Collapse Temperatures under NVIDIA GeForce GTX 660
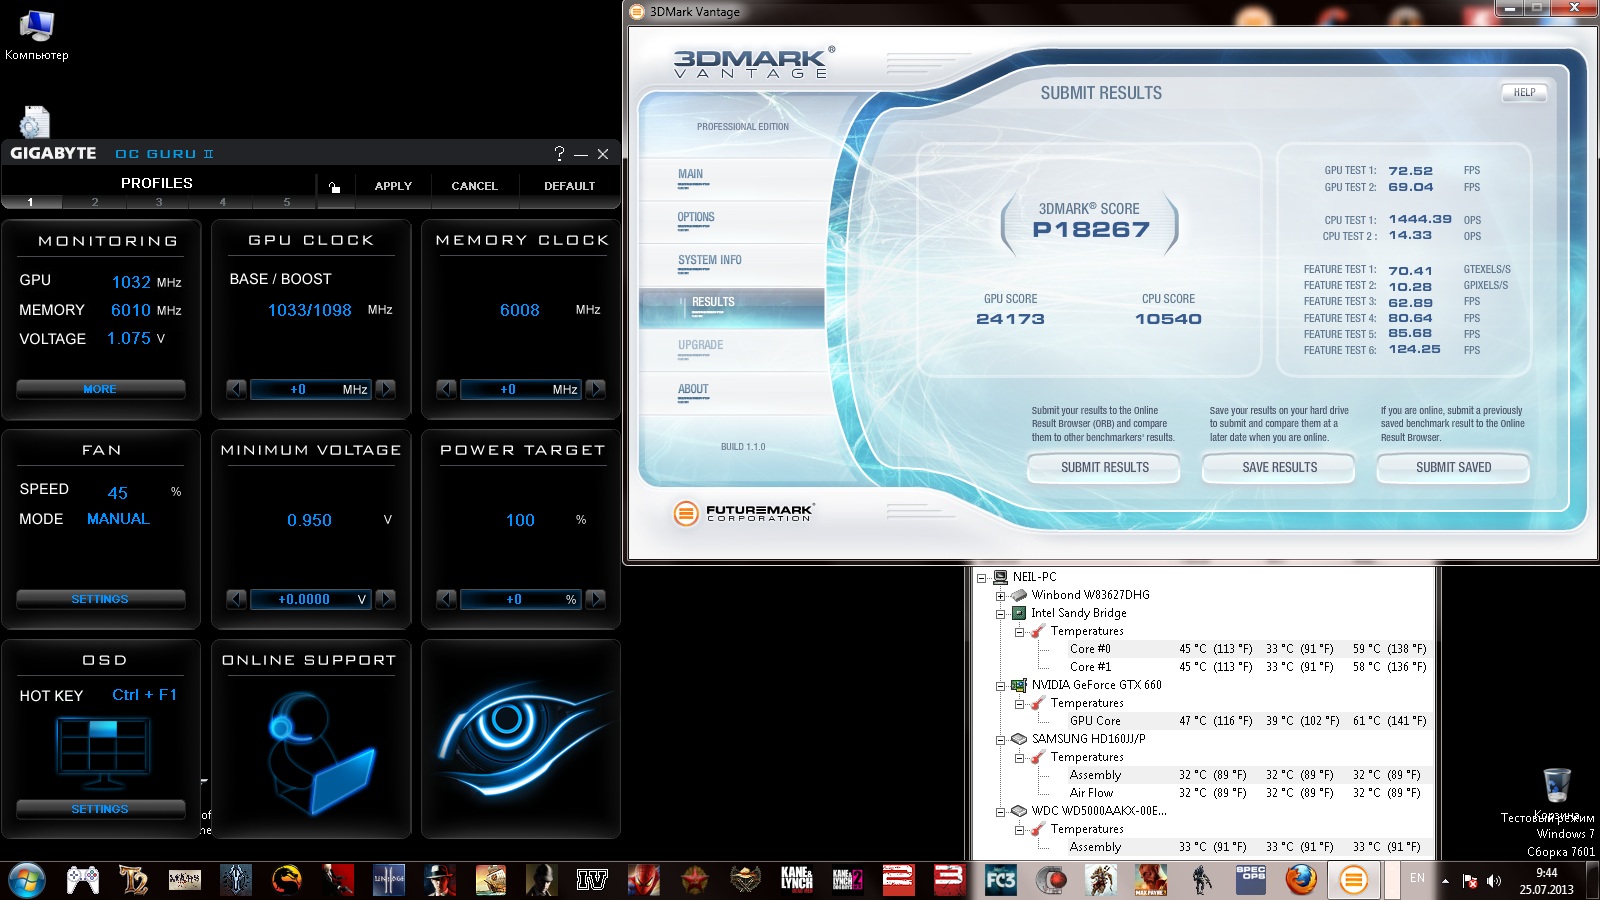 click(1019, 704)
